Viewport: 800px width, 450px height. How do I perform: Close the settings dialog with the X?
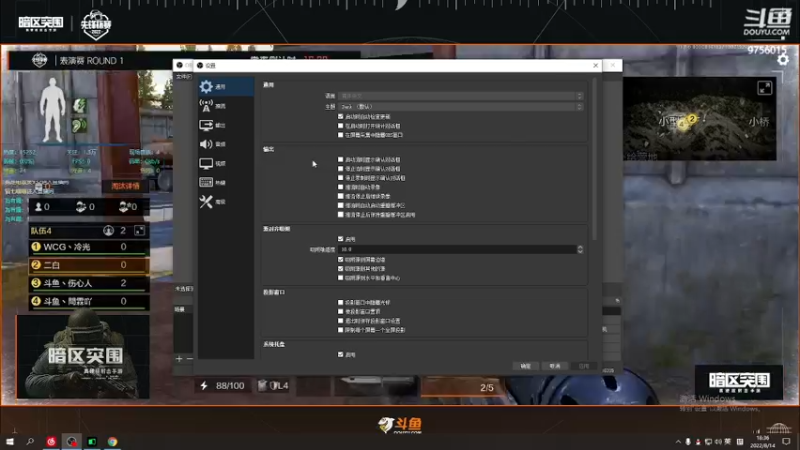click(595, 65)
